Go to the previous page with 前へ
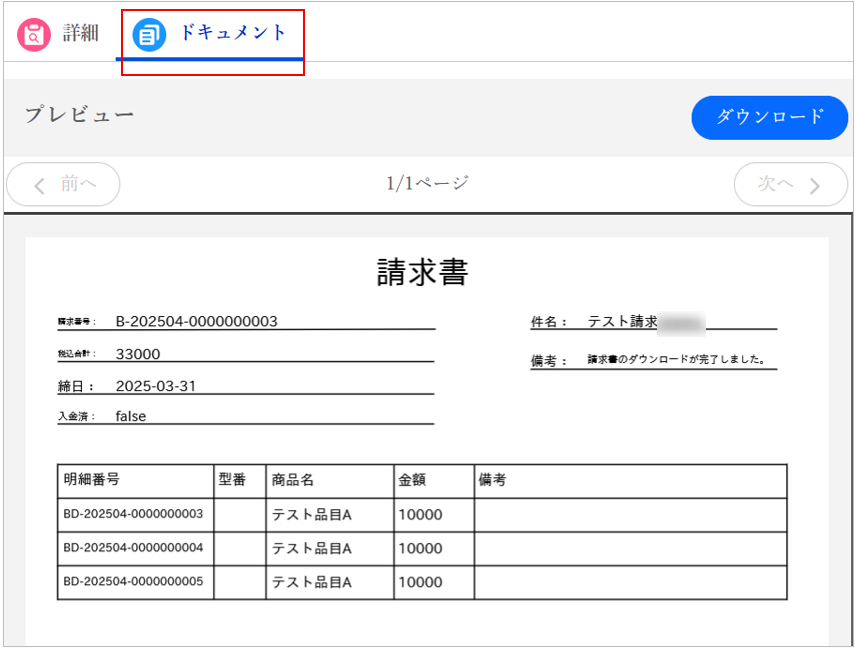The width and height of the screenshot is (855, 648). click(64, 185)
